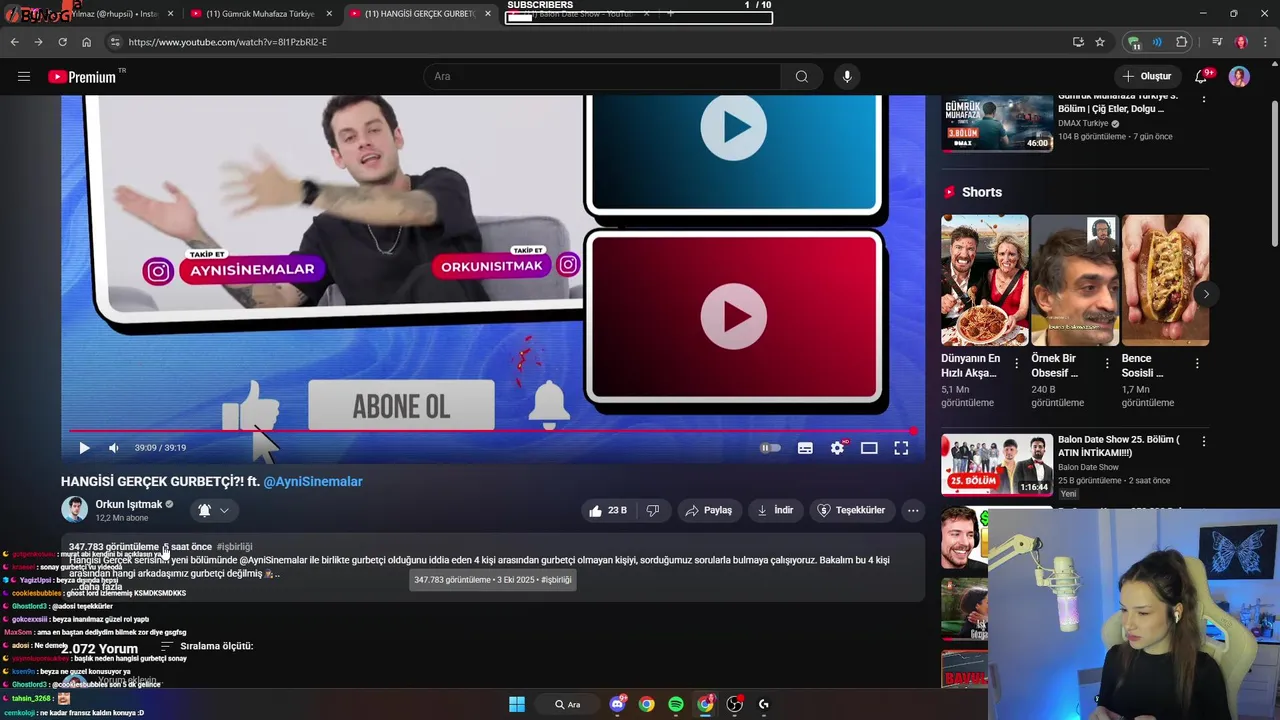Open Gümrük Muhafaza recommended video thumbnail
Image resolution: width=1280 pixels, height=720 pixels.
click(997, 123)
